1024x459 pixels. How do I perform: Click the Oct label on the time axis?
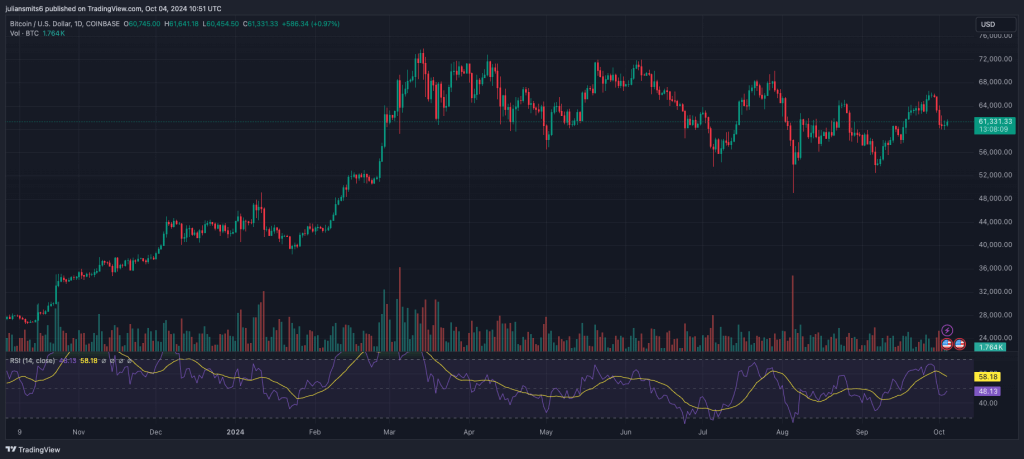point(939,432)
